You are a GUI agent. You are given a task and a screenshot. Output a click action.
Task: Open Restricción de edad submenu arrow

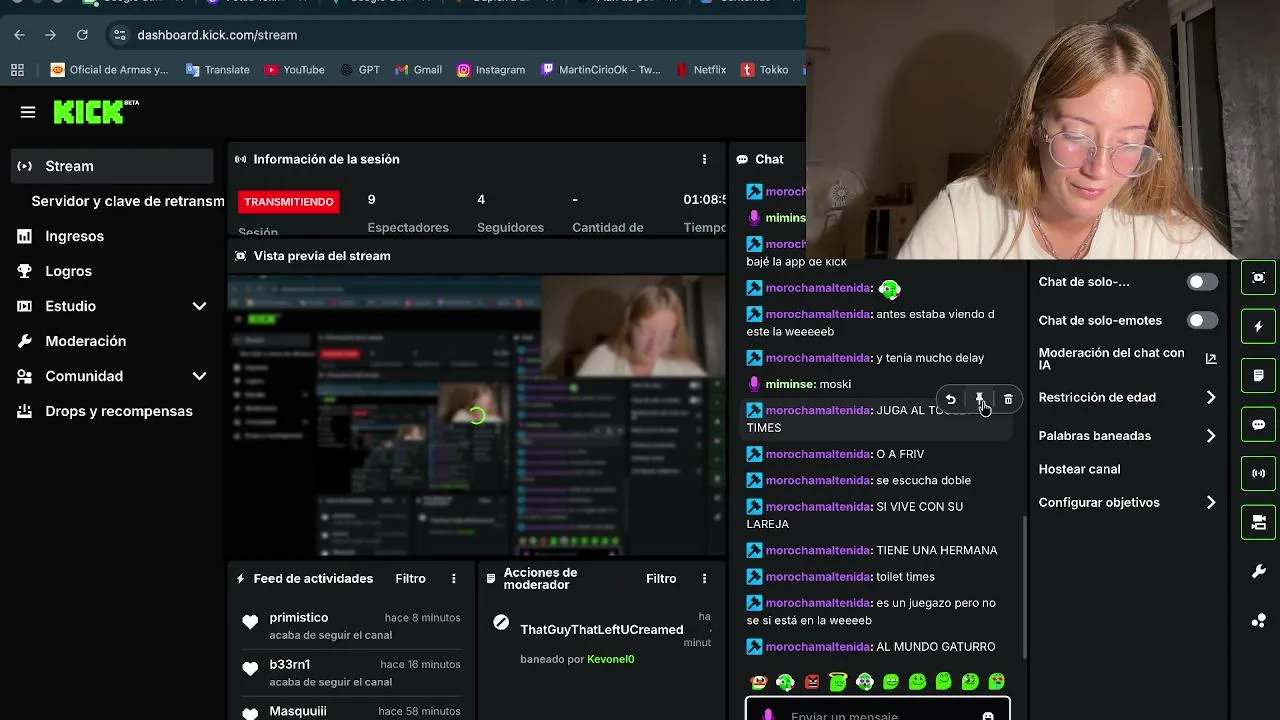click(1211, 397)
